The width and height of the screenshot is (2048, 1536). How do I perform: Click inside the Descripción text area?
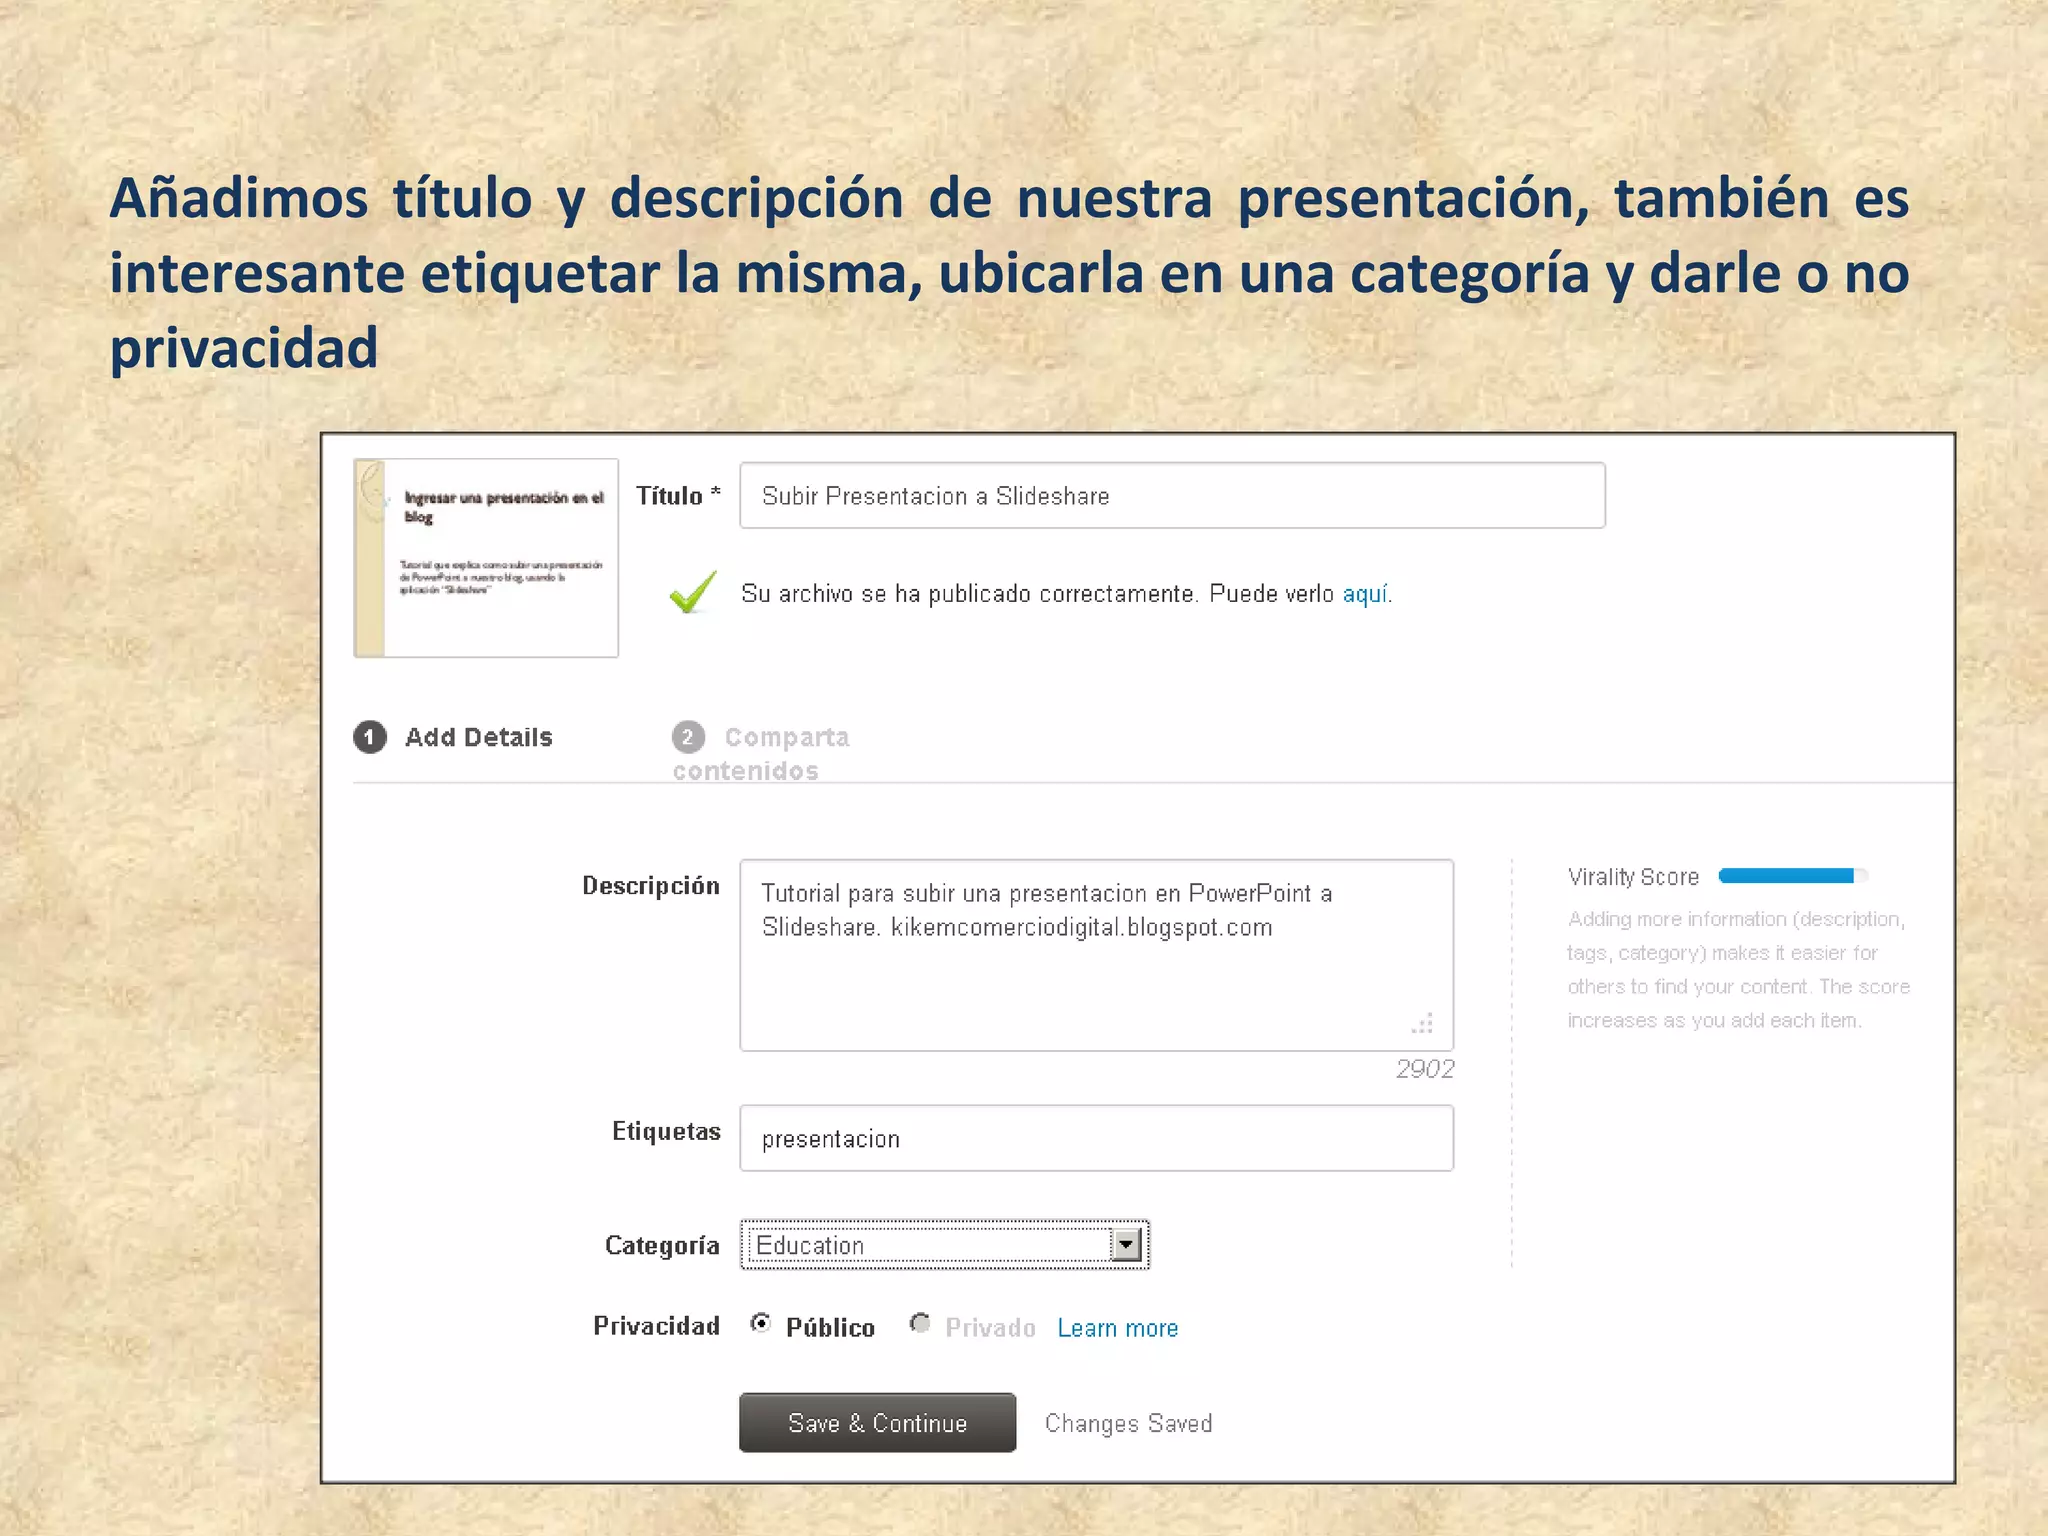[x=1096, y=955]
